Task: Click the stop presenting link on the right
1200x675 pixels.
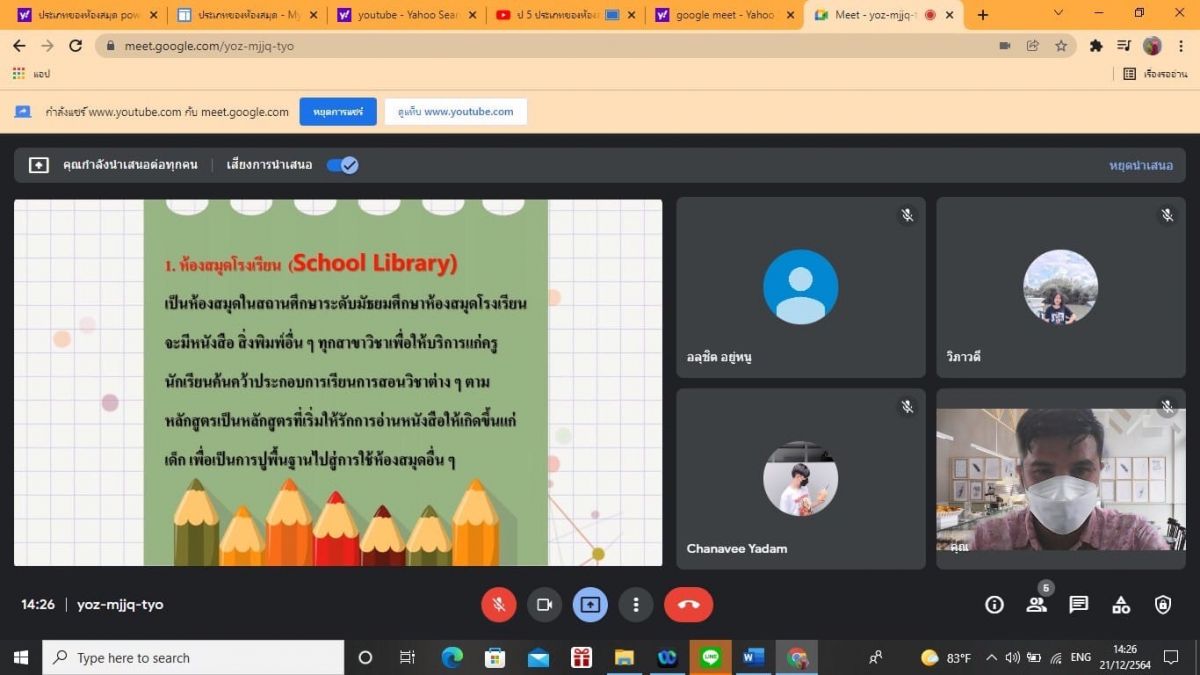Action: tap(1140, 165)
